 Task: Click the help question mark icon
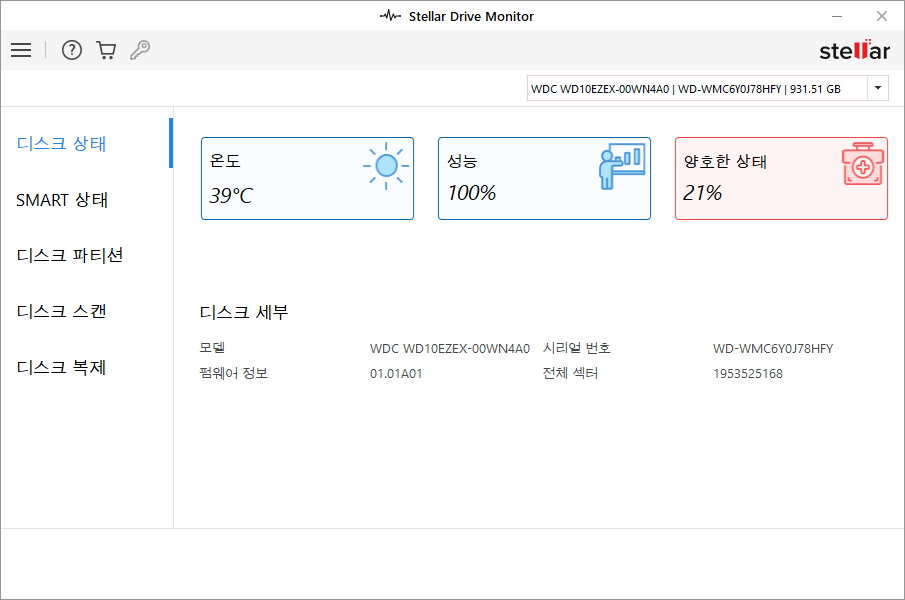tap(71, 50)
